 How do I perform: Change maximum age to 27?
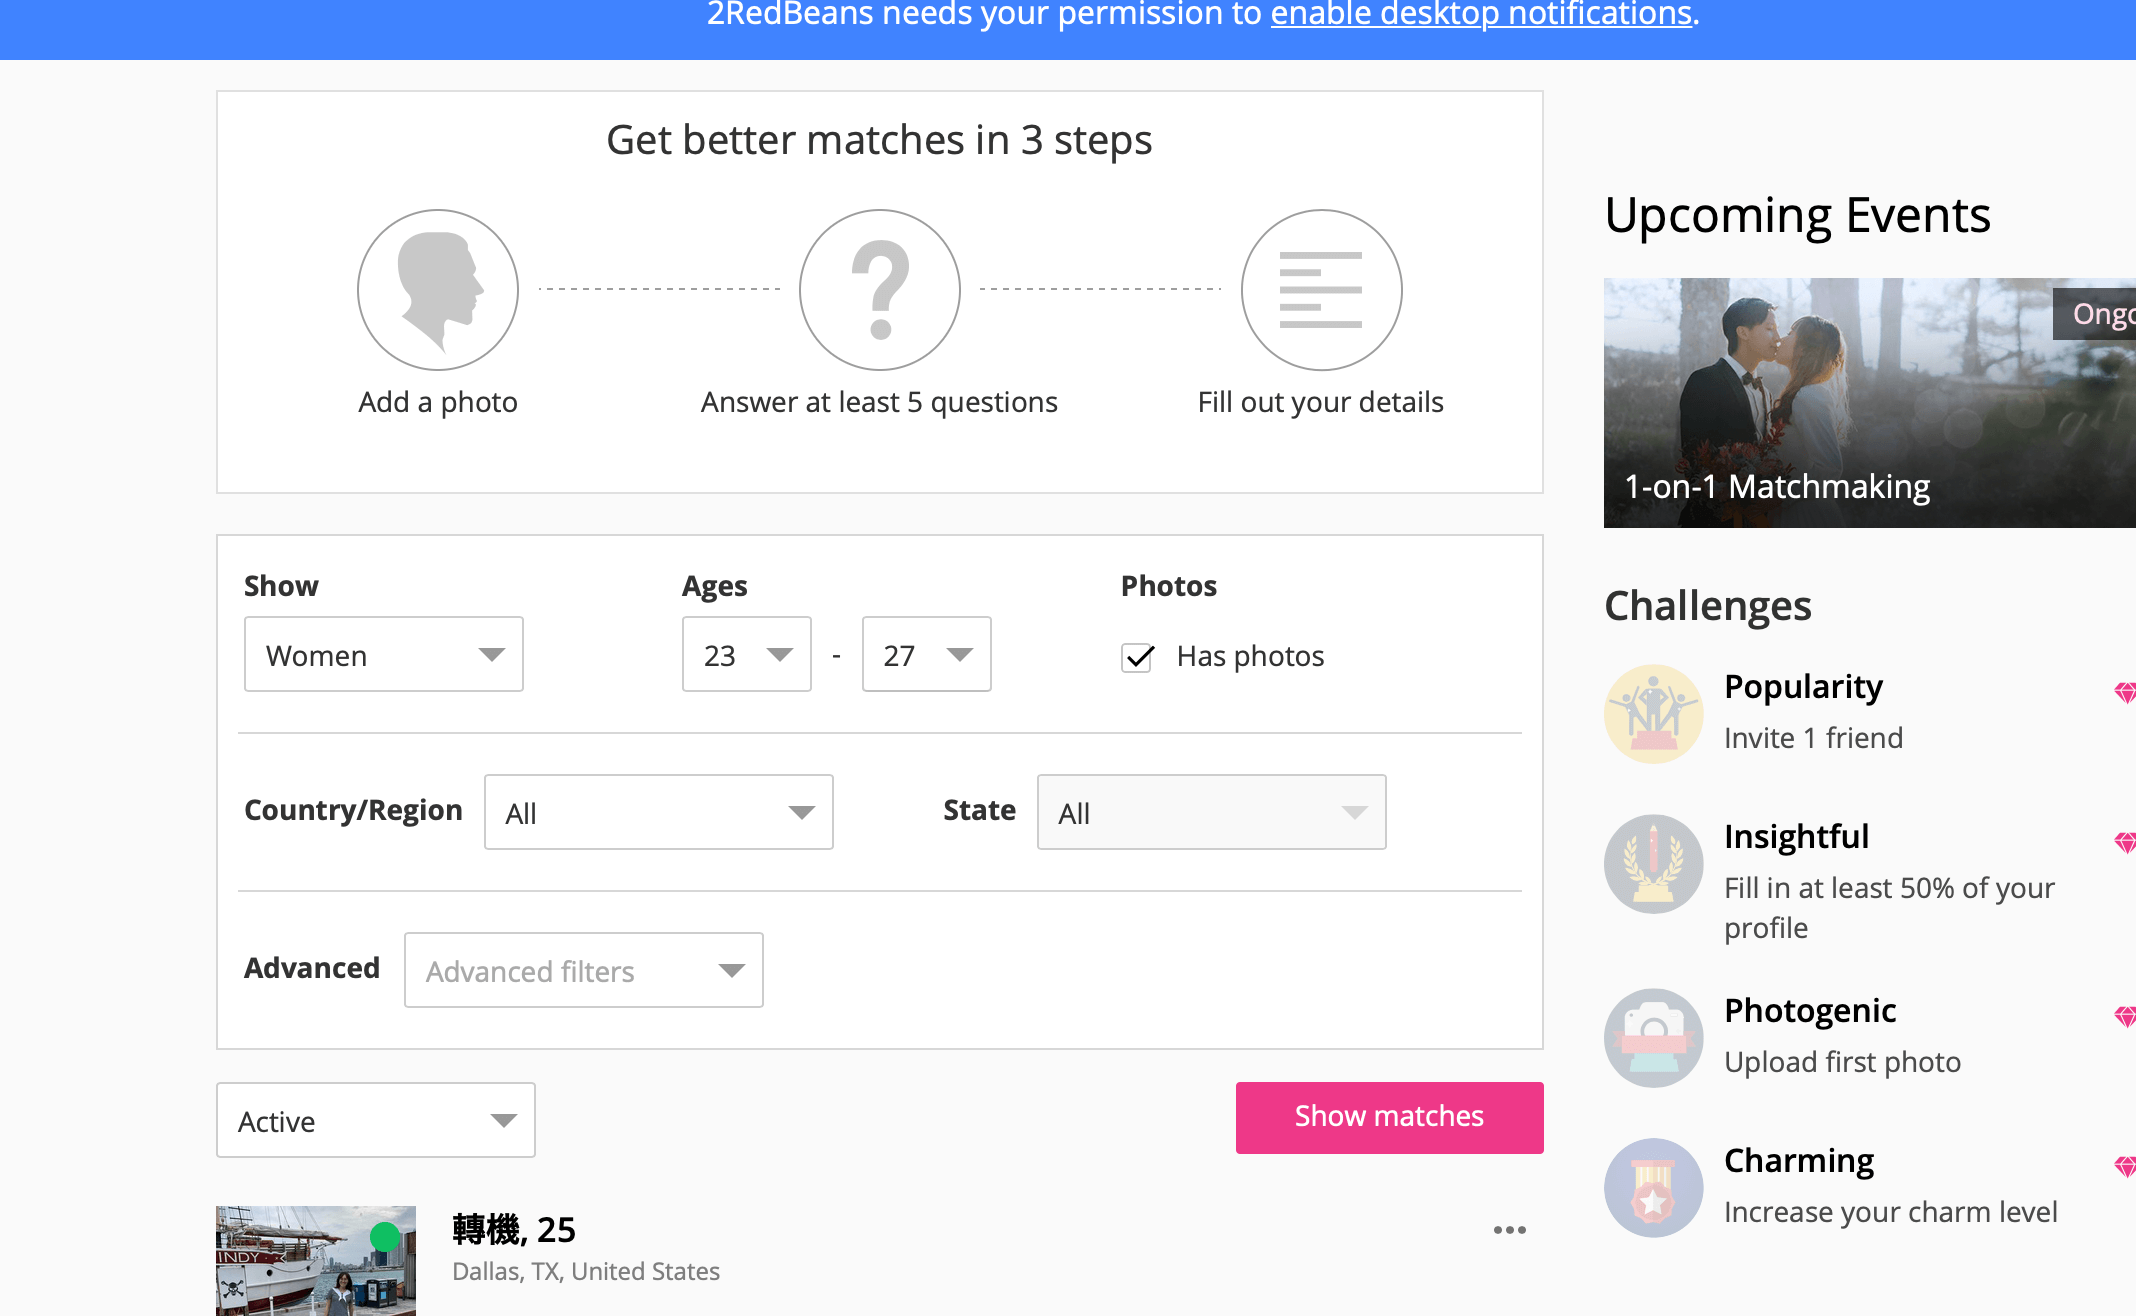click(x=922, y=656)
